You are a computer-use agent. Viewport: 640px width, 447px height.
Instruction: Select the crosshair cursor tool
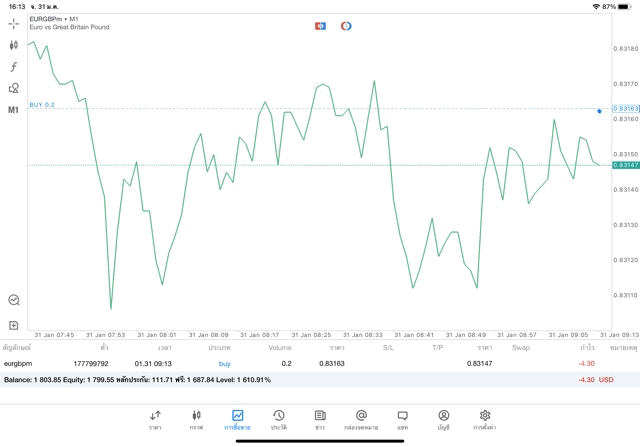click(13, 23)
